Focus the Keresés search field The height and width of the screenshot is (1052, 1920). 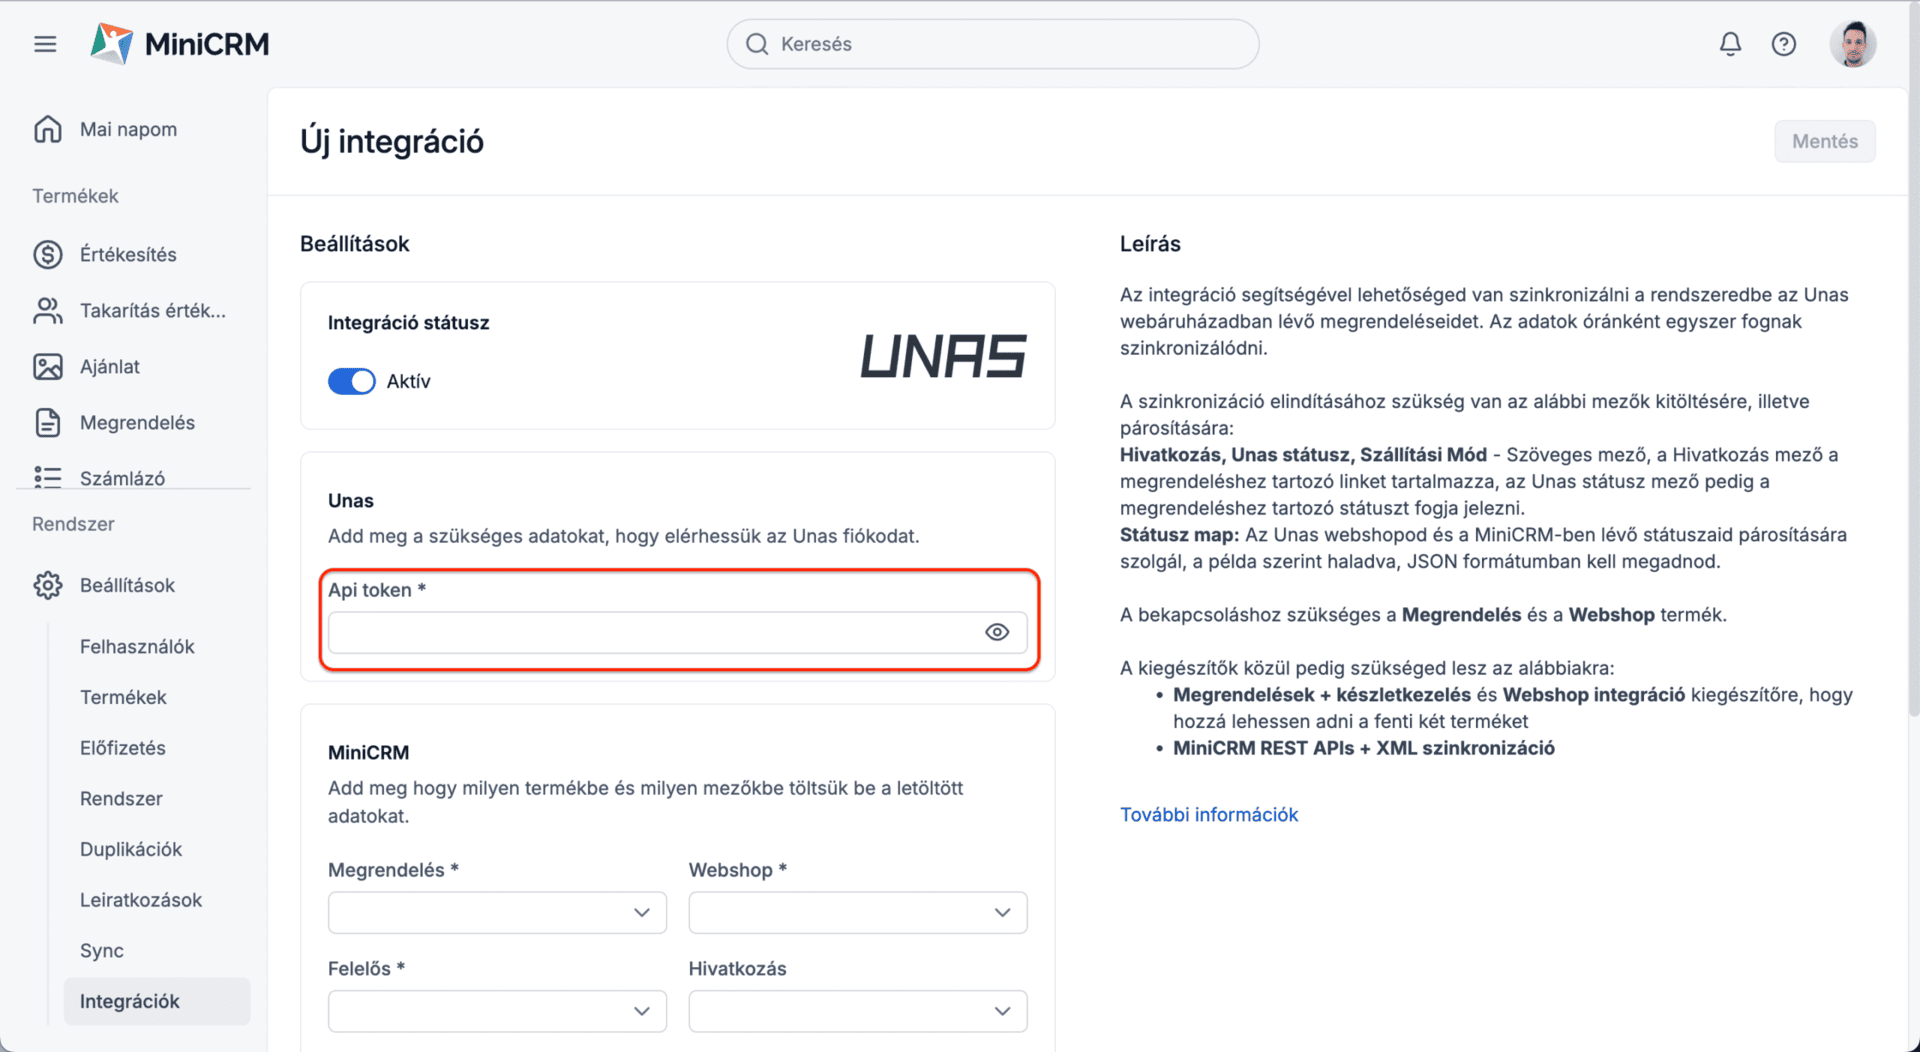[x=992, y=44]
